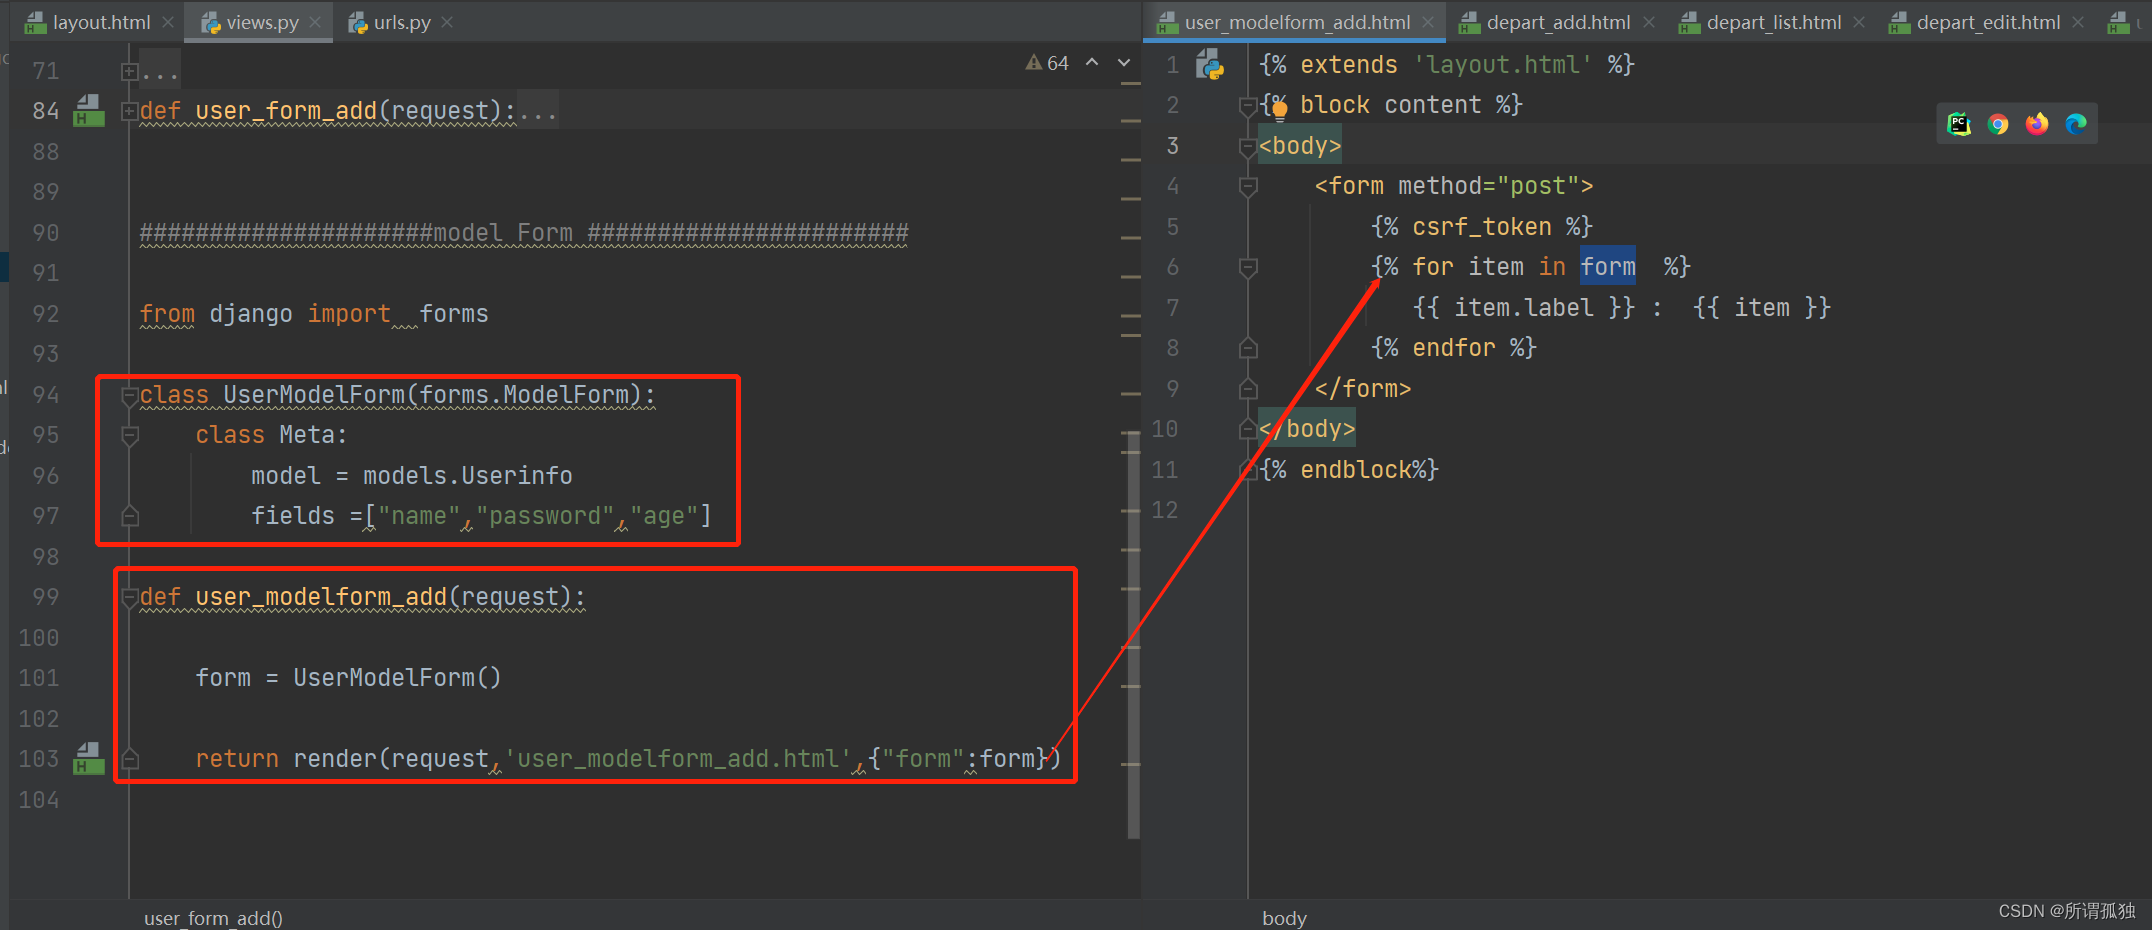Click the highlighted 'form' variable on line 6

1608,267
